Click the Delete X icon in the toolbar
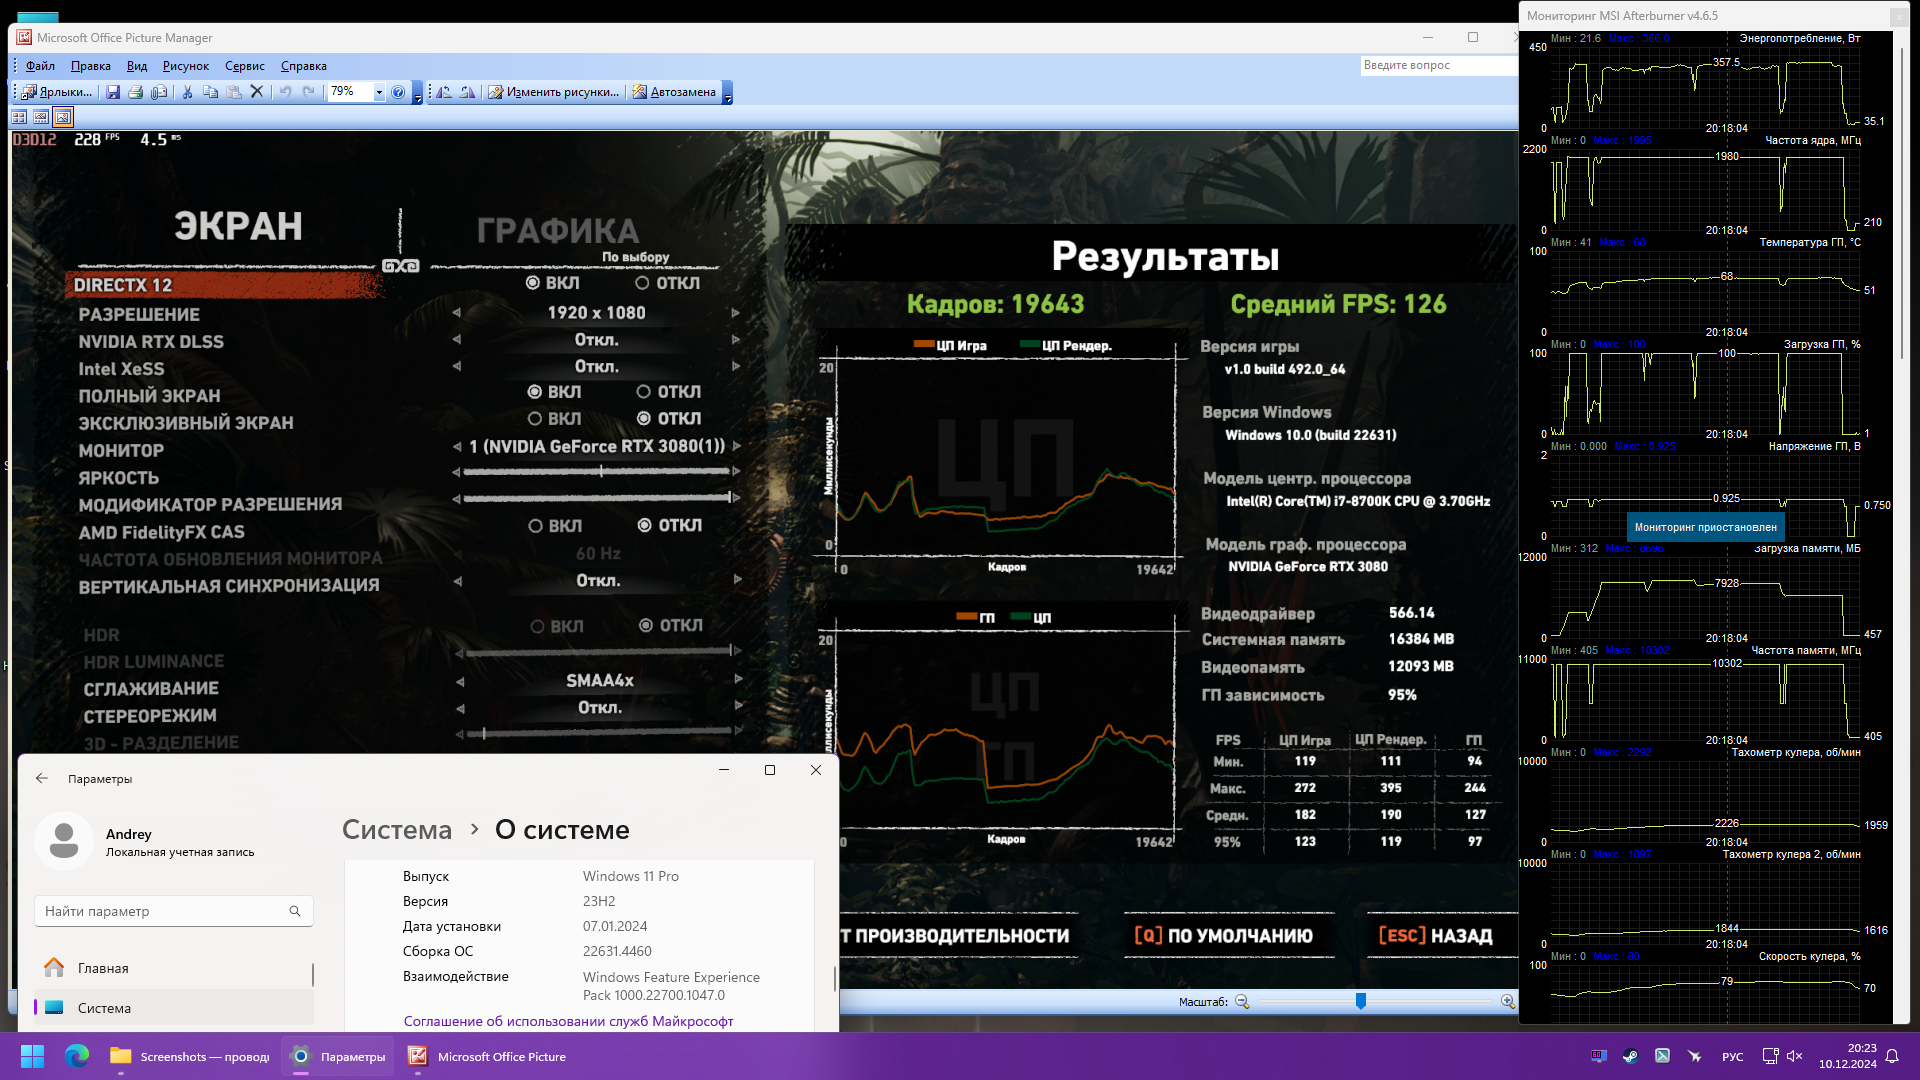The image size is (1920, 1080). [x=257, y=92]
